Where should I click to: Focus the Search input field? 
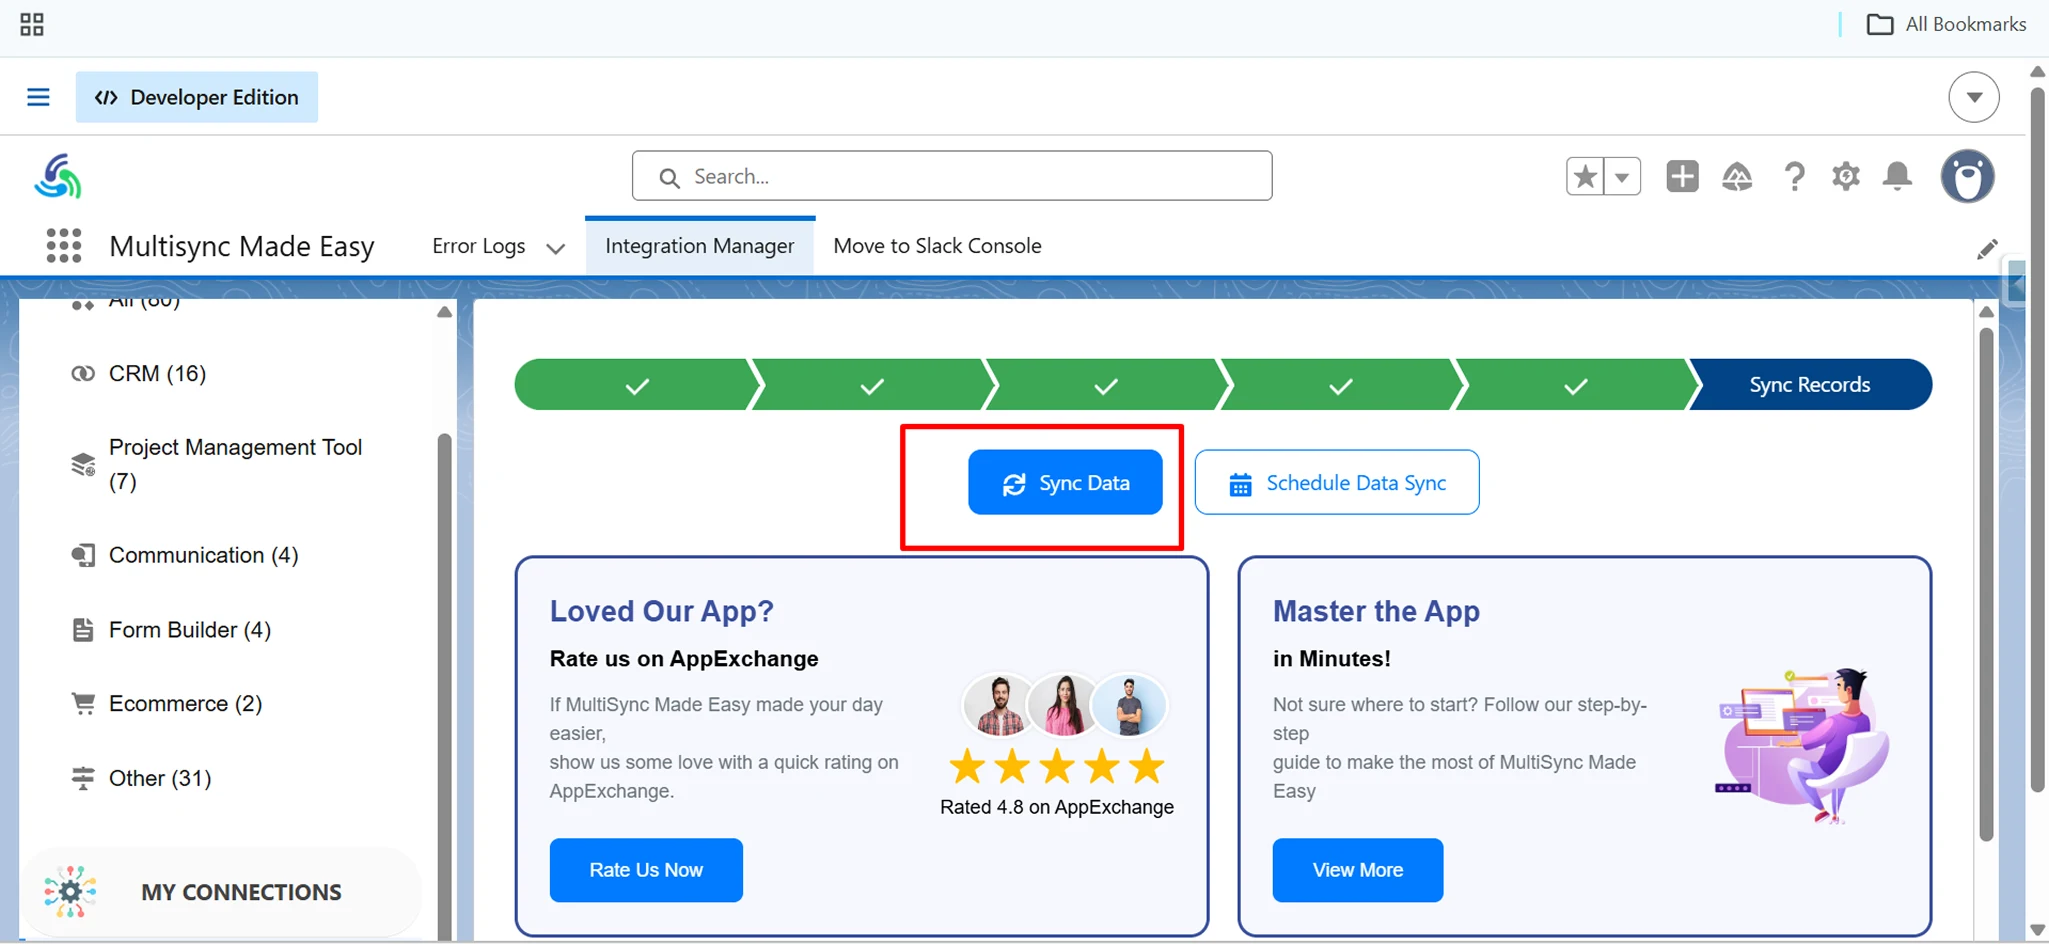(x=952, y=176)
